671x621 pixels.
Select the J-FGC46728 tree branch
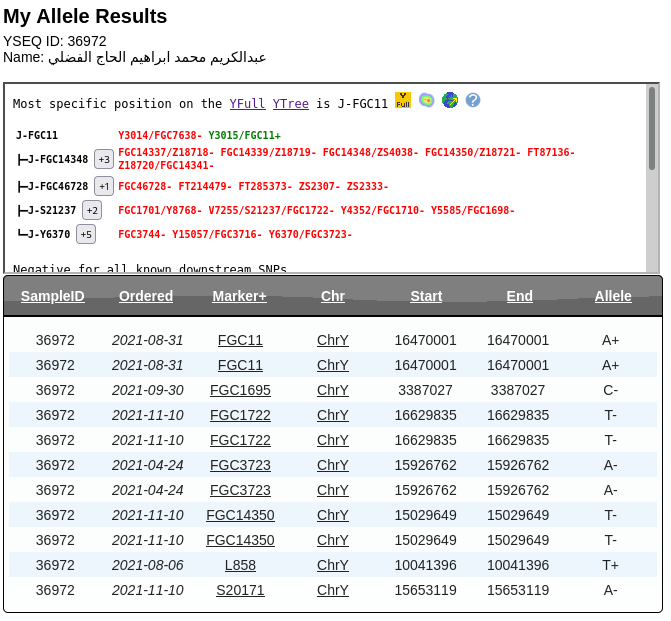pyautogui.click(x=59, y=188)
